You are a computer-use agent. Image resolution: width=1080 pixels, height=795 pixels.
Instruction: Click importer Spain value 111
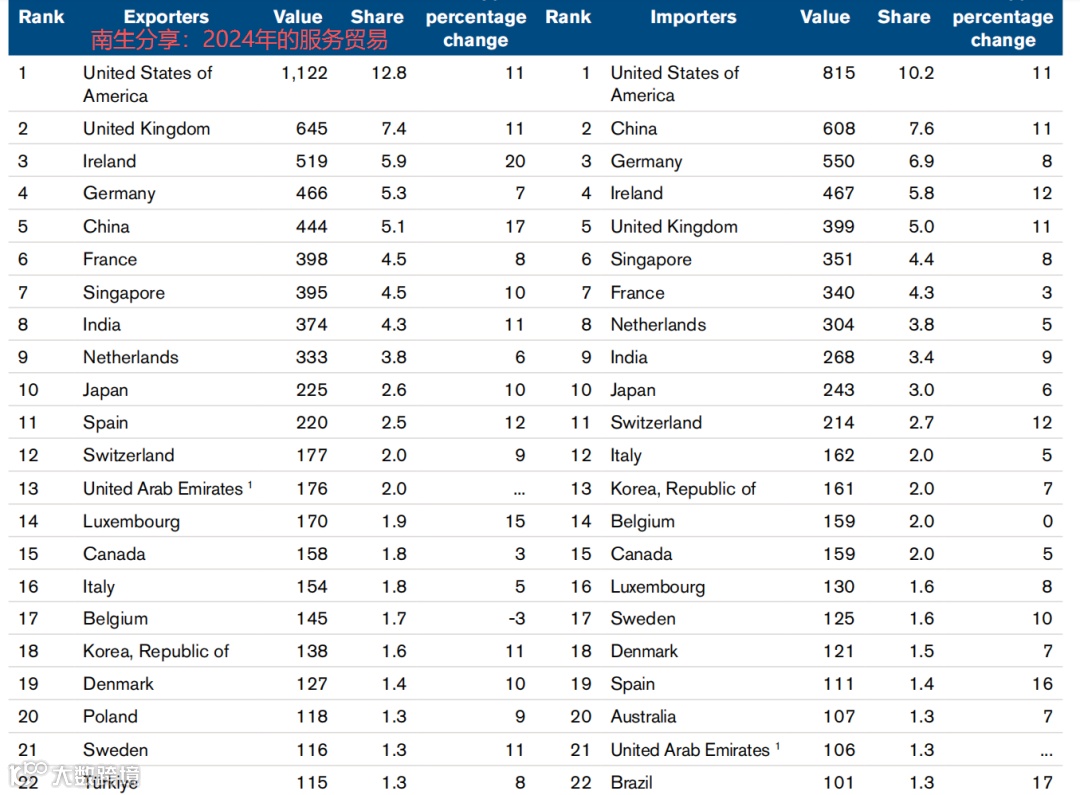pos(838,684)
